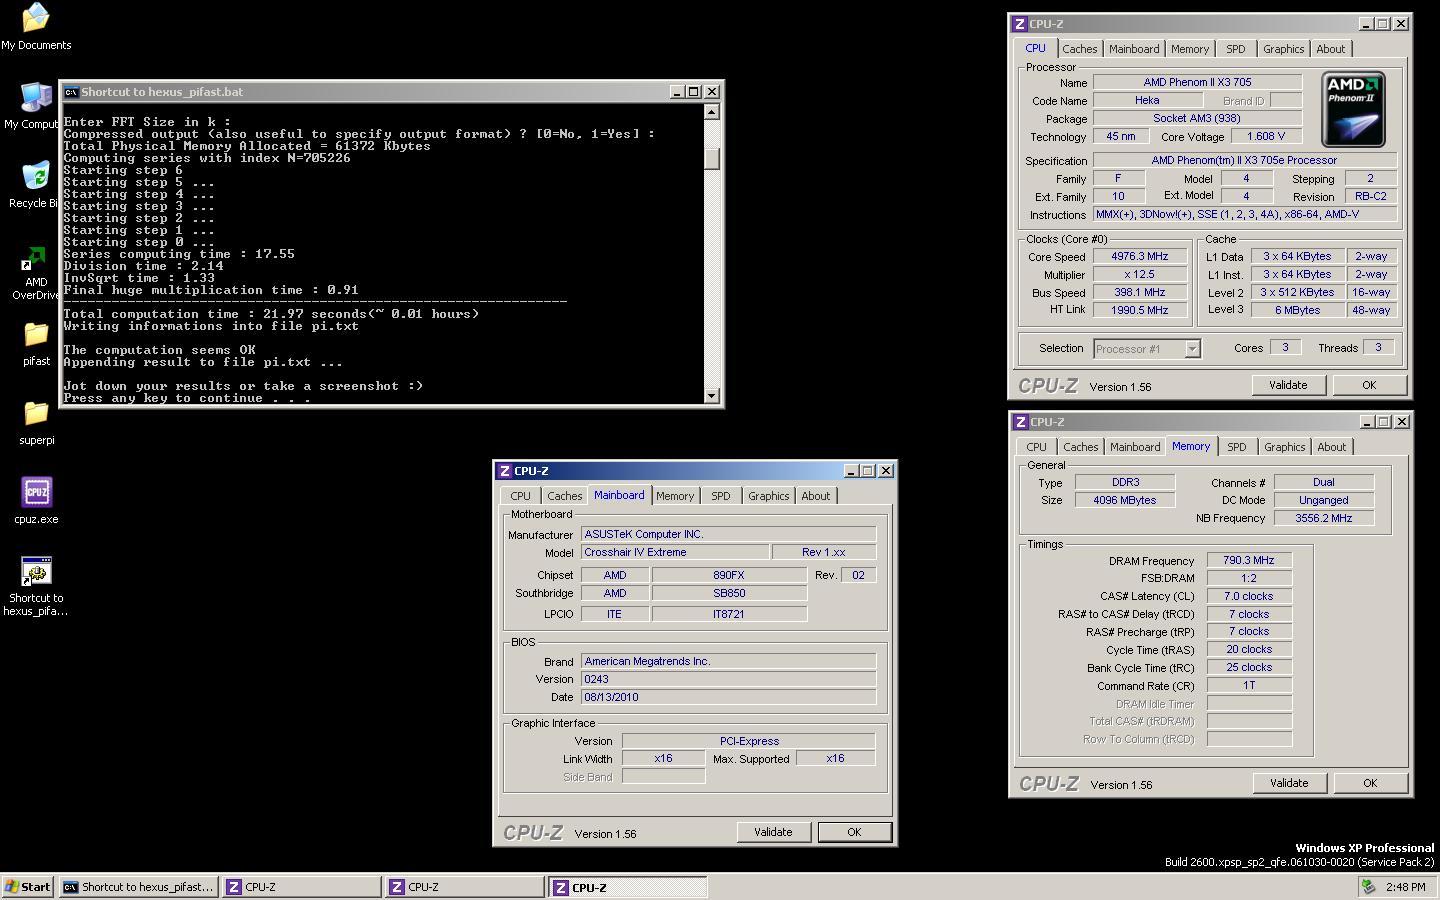Click CPU-Z icon in Mainboard window title
The width and height of the screenshot is (1440, 900).
506,471
